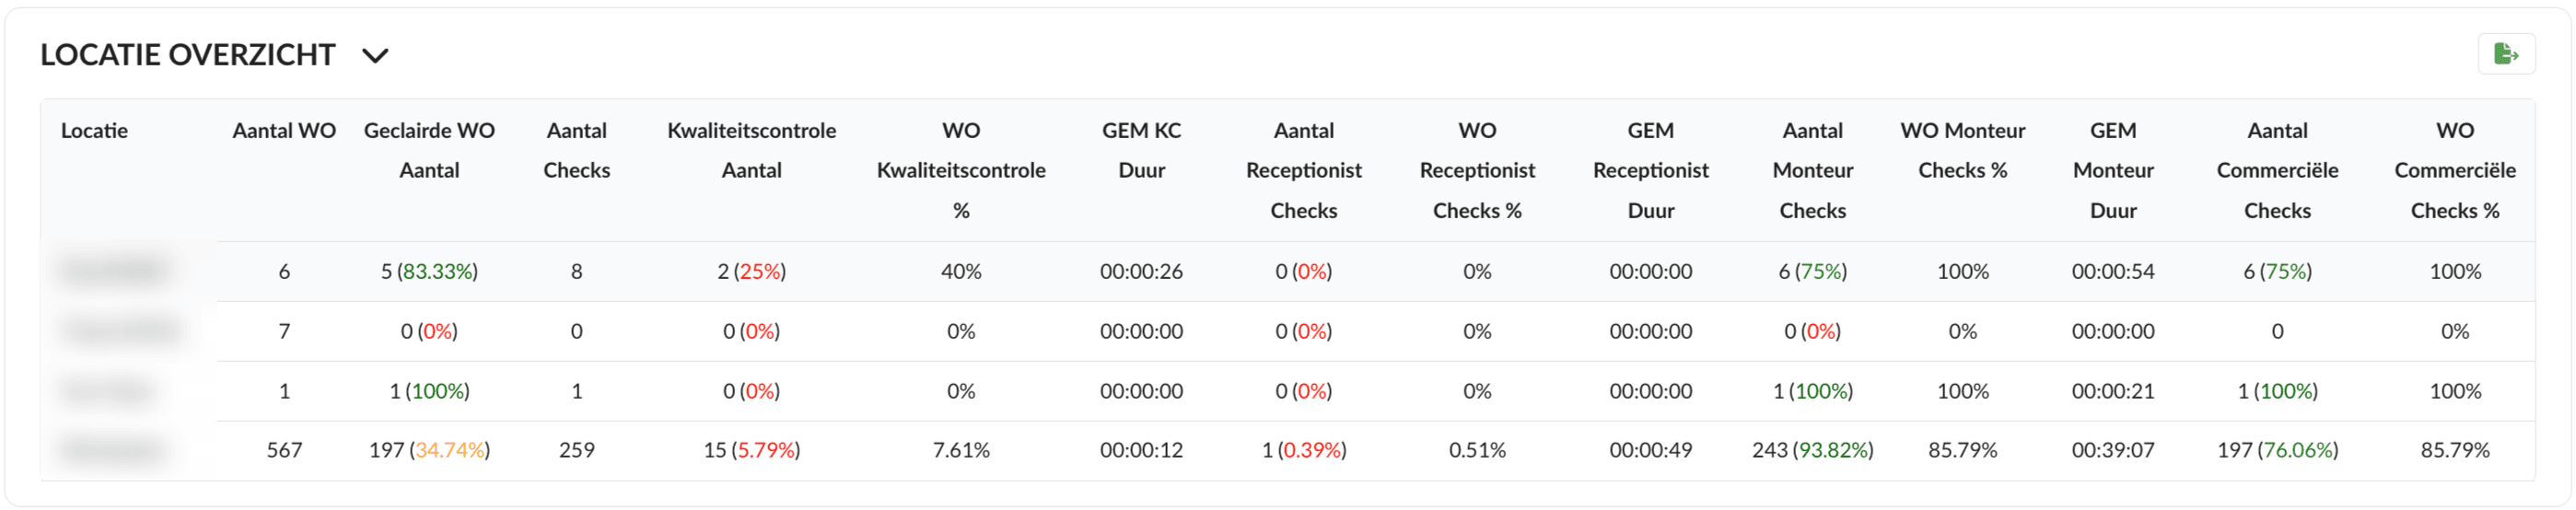Click WO Kwaliteitscontrole % column header
The height and width of the screenshot is (510, 2576).
(960, 170)
